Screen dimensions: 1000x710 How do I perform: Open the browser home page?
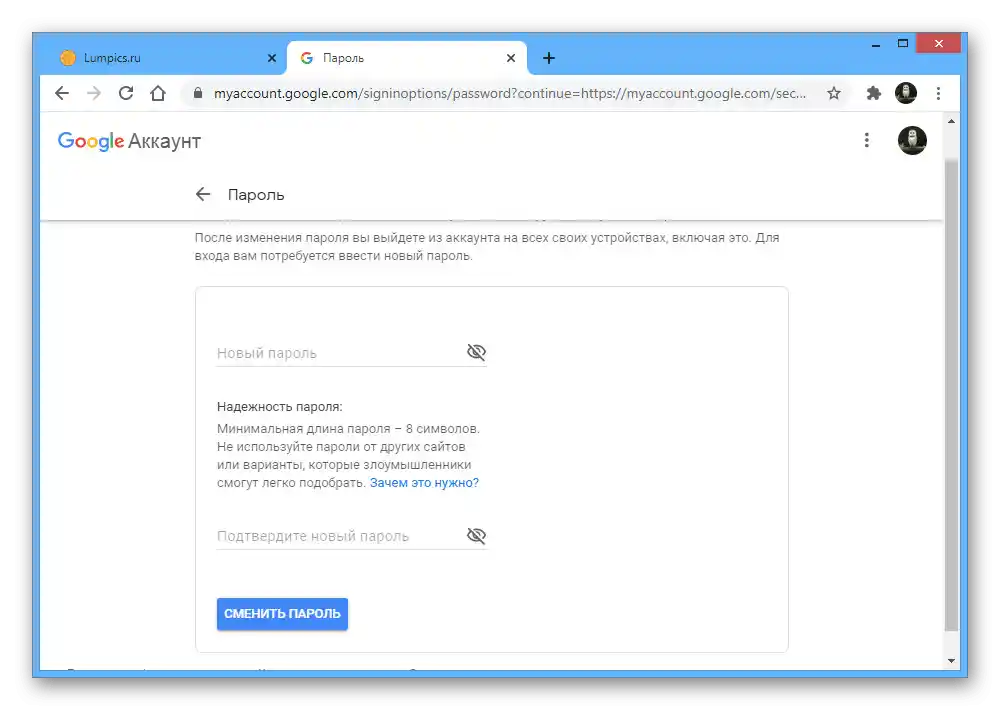pyautogui.click(x=158, y=93)
